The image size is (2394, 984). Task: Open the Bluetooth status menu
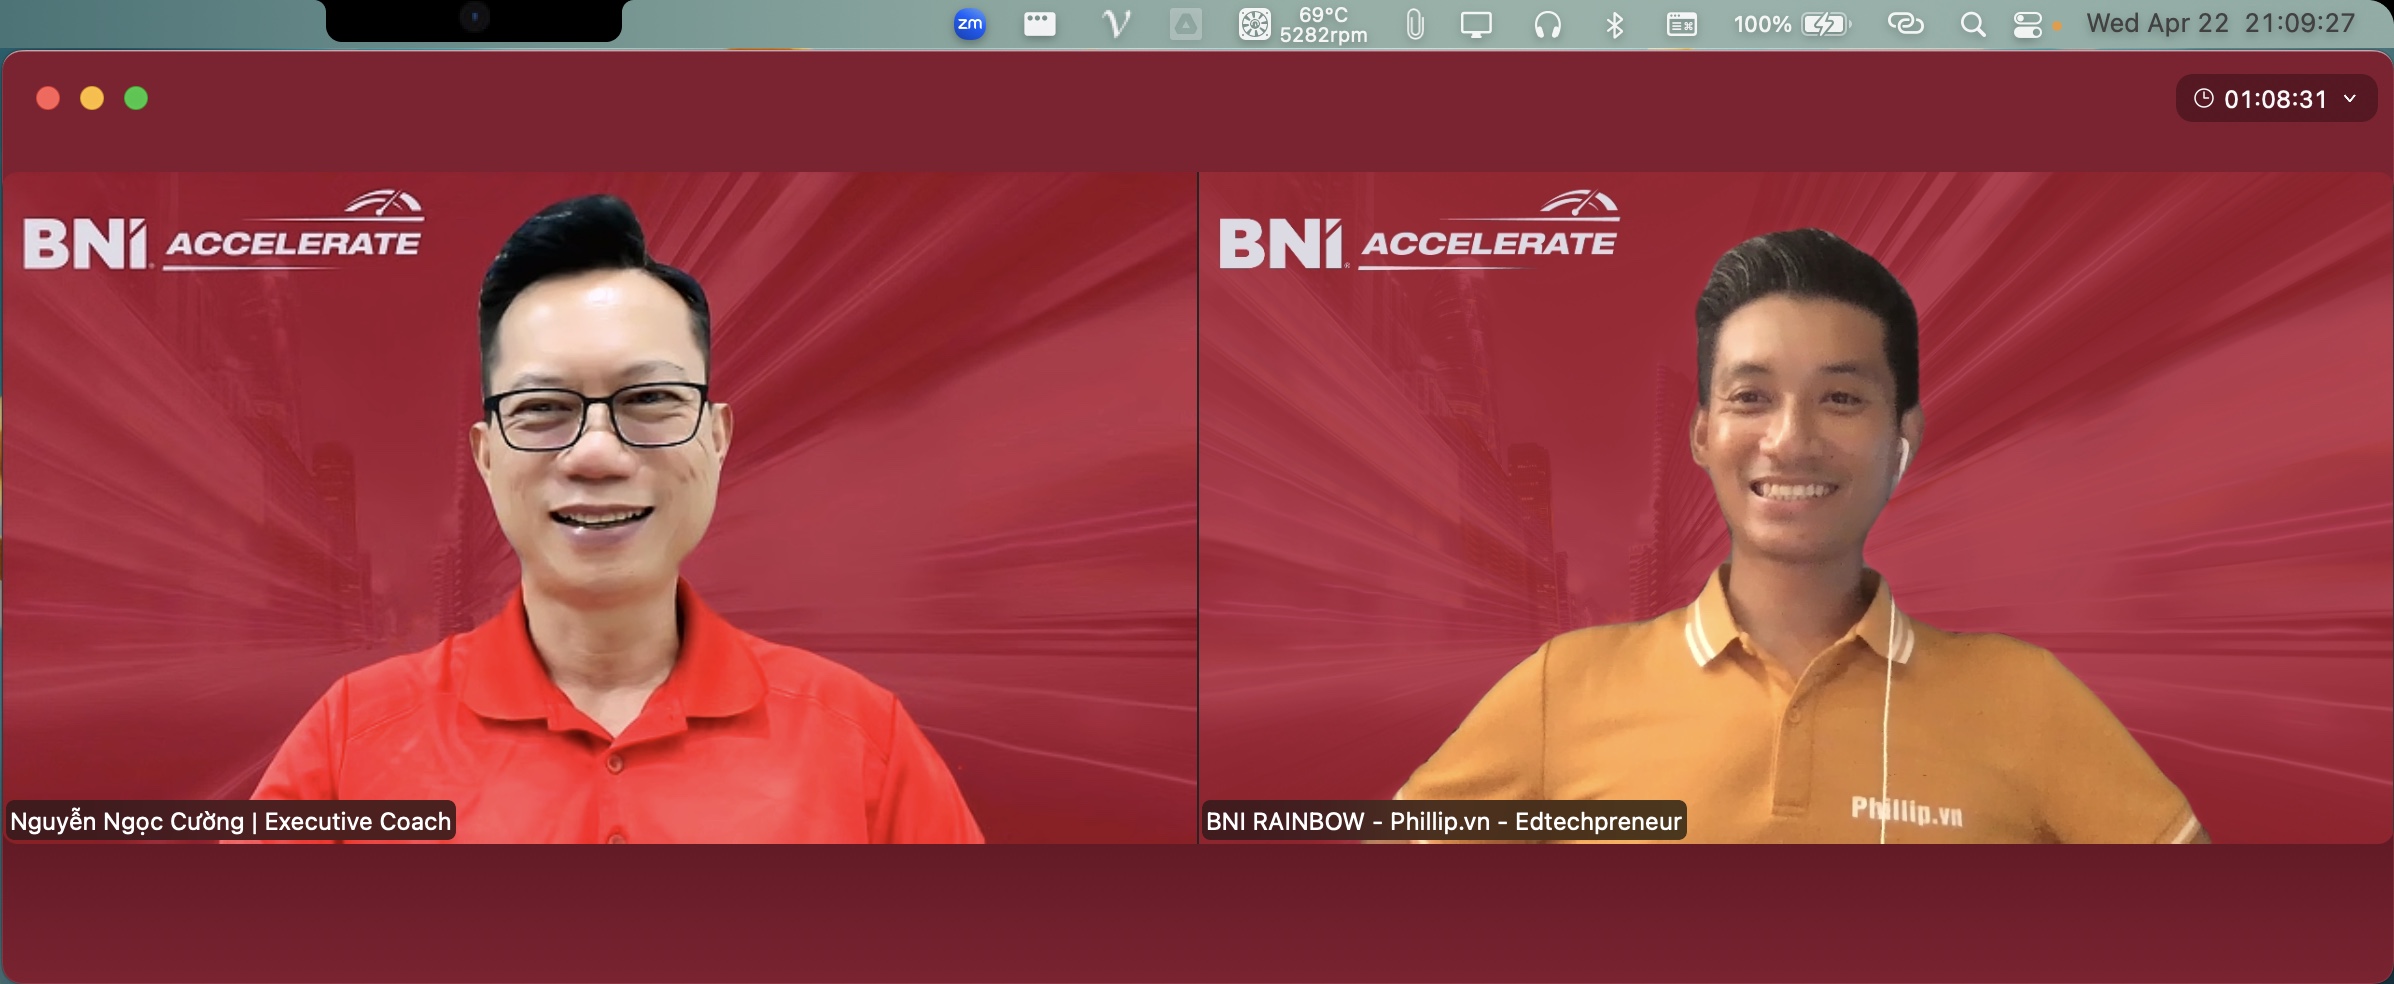tap(1614, 24)
